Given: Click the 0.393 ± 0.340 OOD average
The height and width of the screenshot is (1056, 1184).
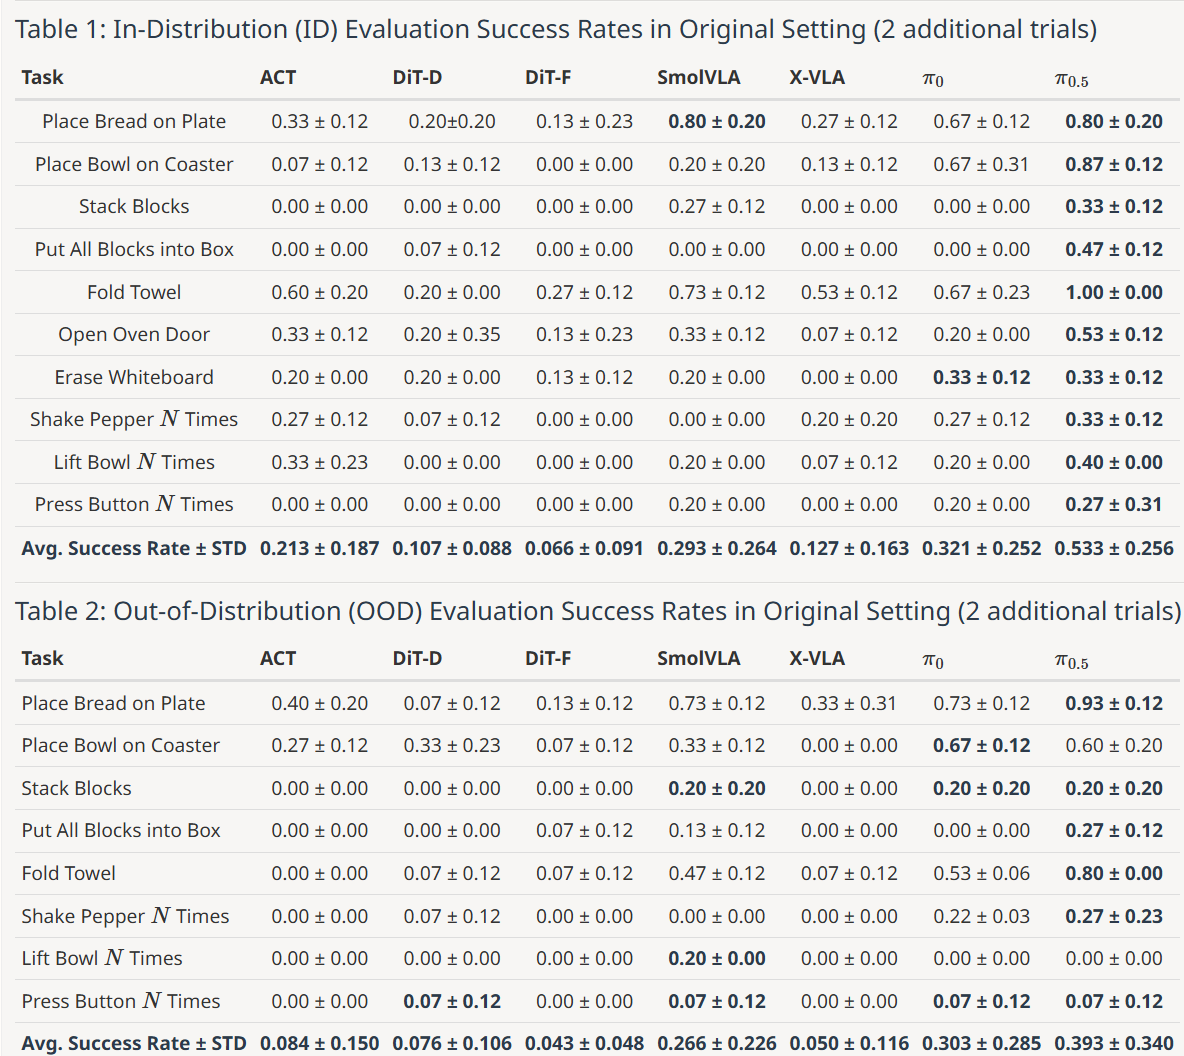Looking at the screenshot, I should pyautogui.click(x=1114, y=1043).
